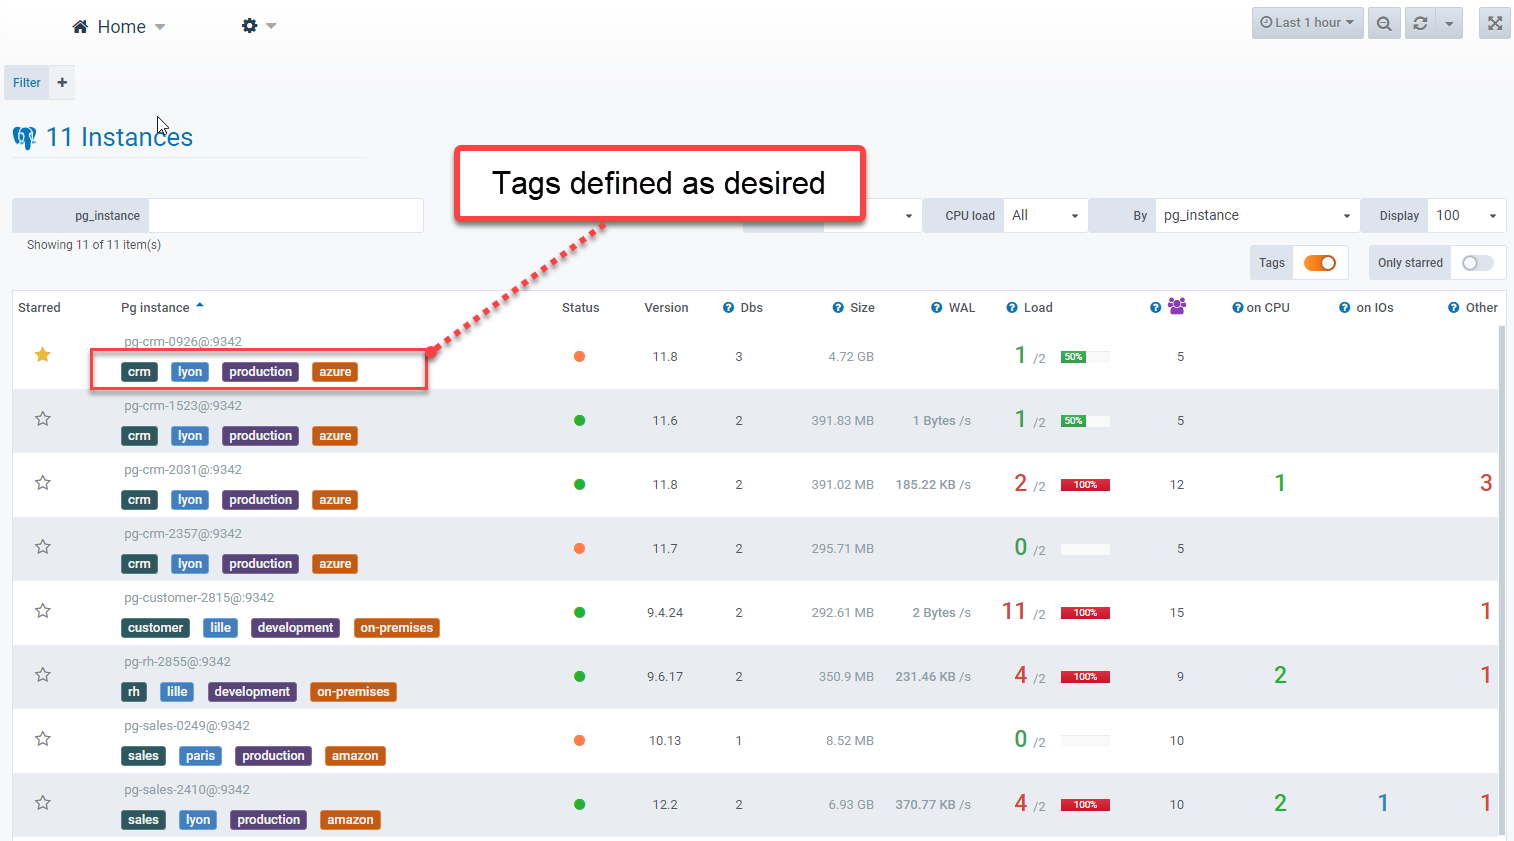Open the Display 100 dropdown
The width and height of the screenshot is (1514, 841).
[x=1466, y=216]
